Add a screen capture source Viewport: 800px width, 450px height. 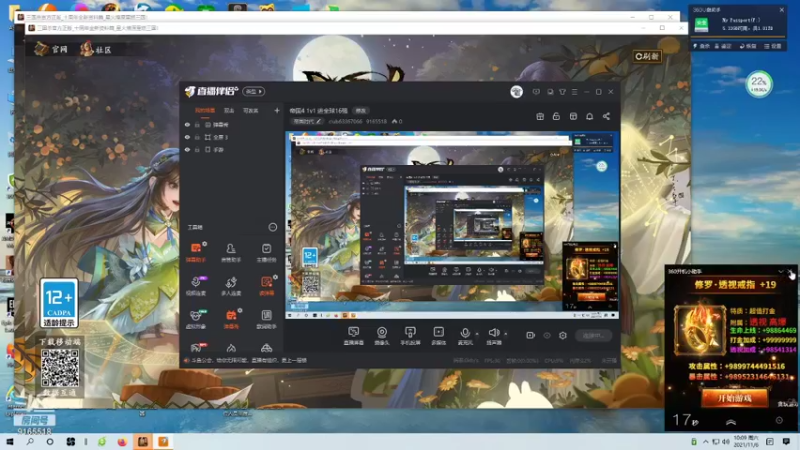tap(353, 335)
